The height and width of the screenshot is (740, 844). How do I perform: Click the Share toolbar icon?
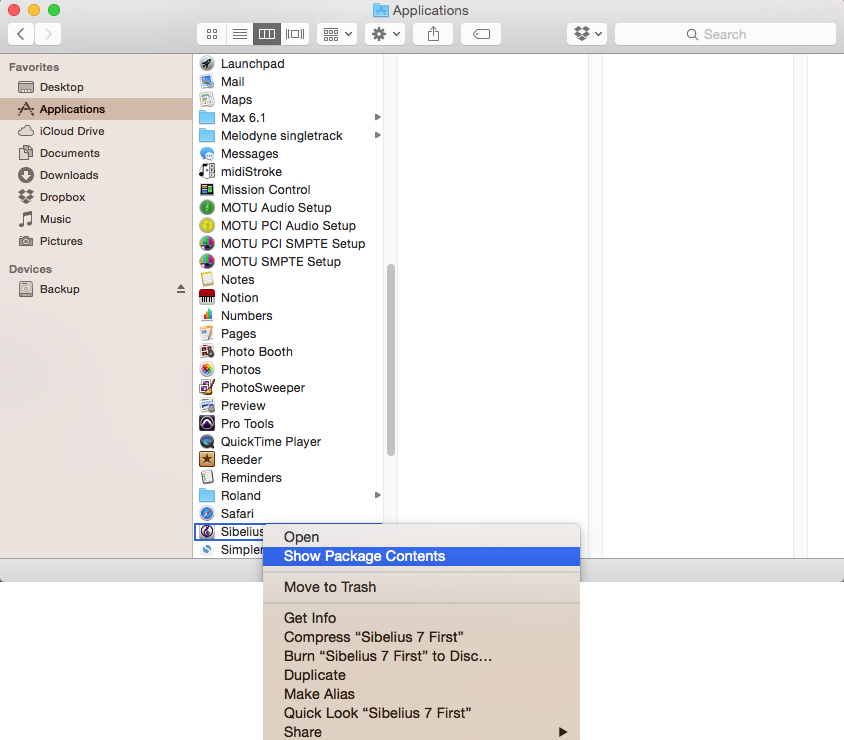[x=433, y=34]
